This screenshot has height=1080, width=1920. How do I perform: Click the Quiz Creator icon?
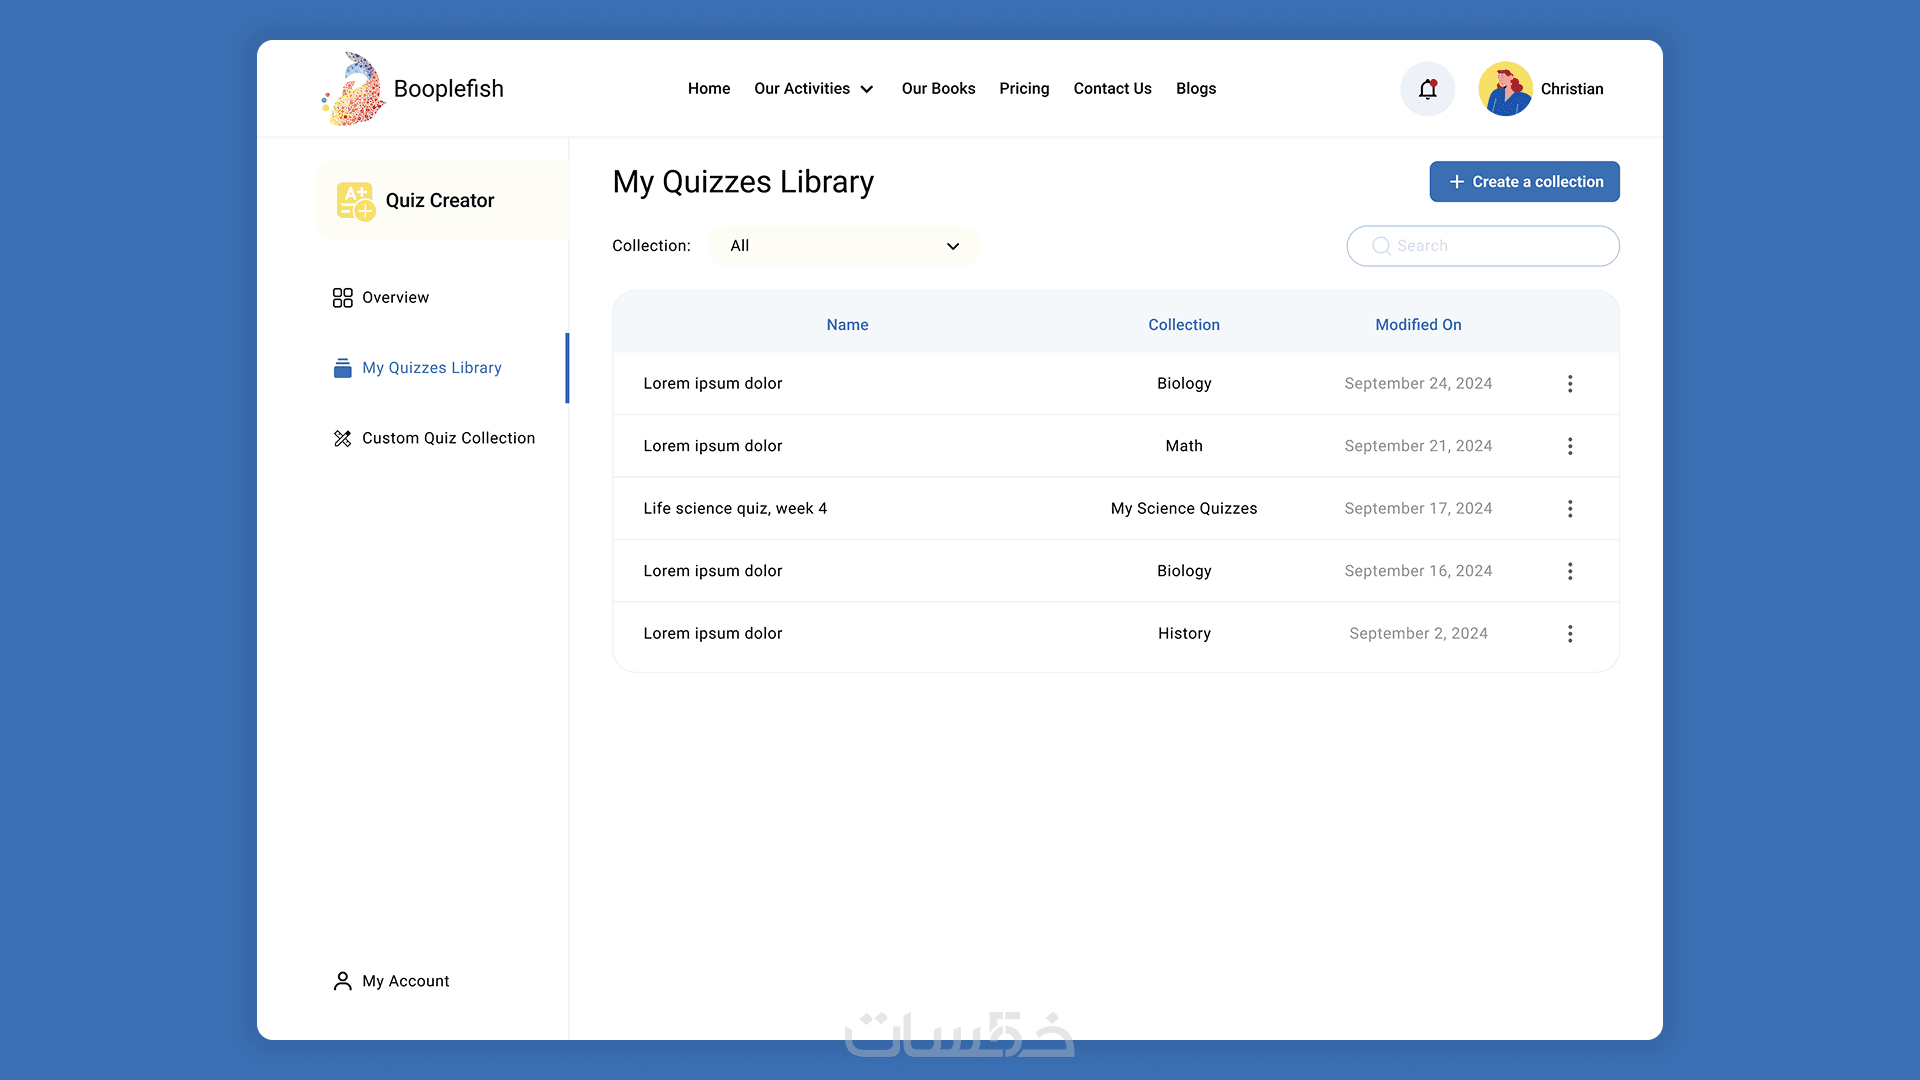(355, 201)
